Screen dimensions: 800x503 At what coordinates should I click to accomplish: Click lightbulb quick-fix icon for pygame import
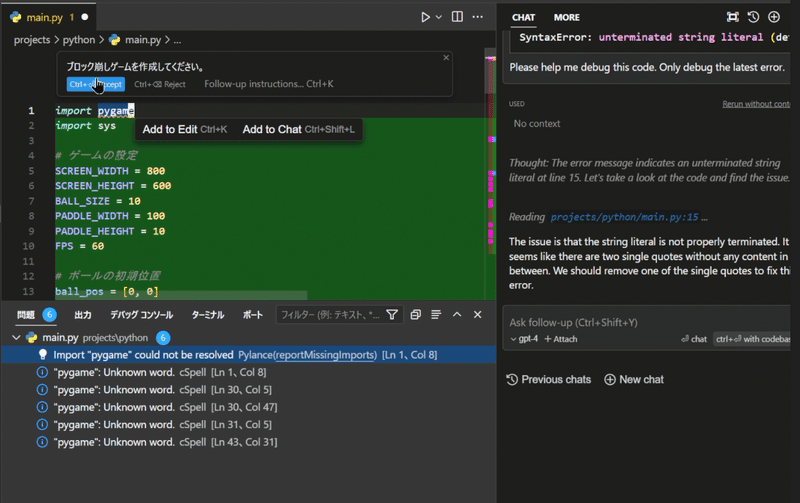[43, 355]
